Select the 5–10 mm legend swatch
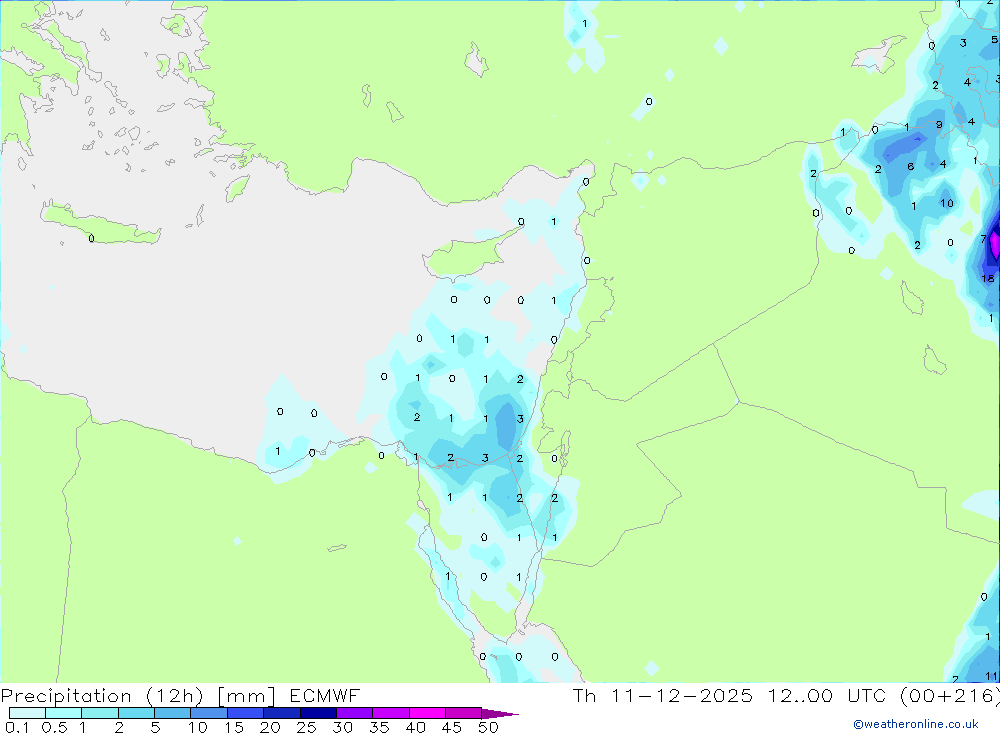 [173, 713]
